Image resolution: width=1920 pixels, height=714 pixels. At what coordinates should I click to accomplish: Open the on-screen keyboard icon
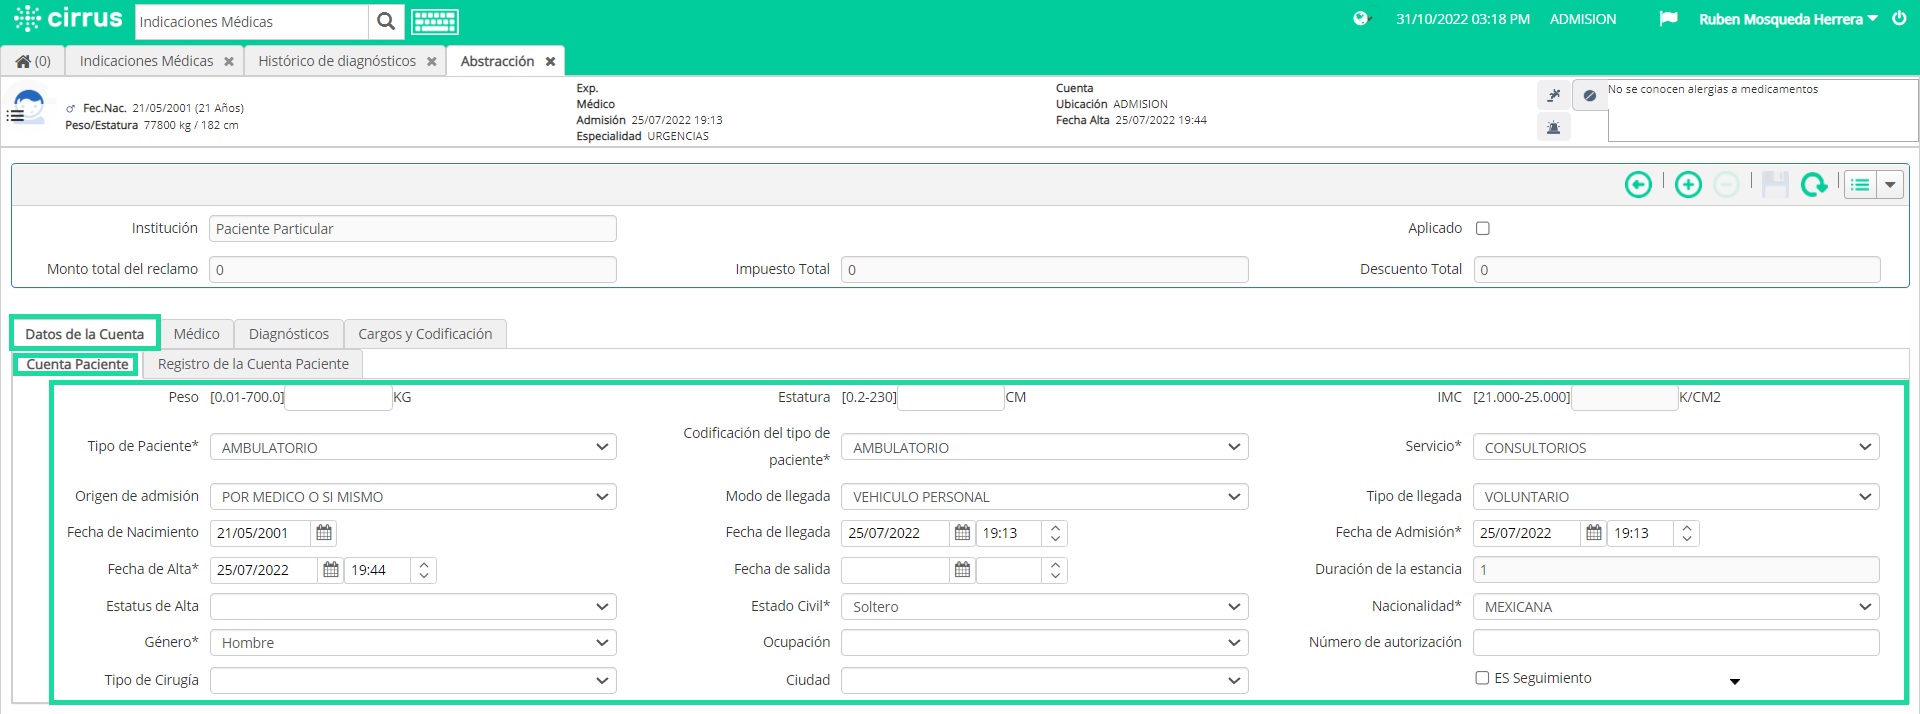coord(435,21)
